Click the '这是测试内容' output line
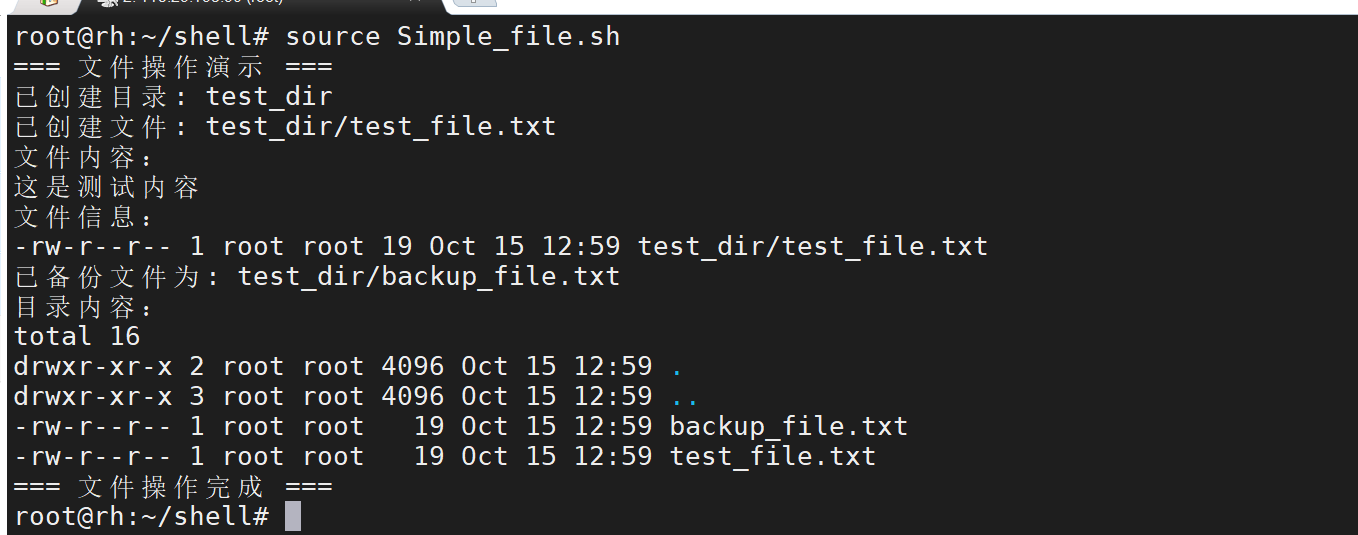1358x535 pixels. [x=107, y=187]
